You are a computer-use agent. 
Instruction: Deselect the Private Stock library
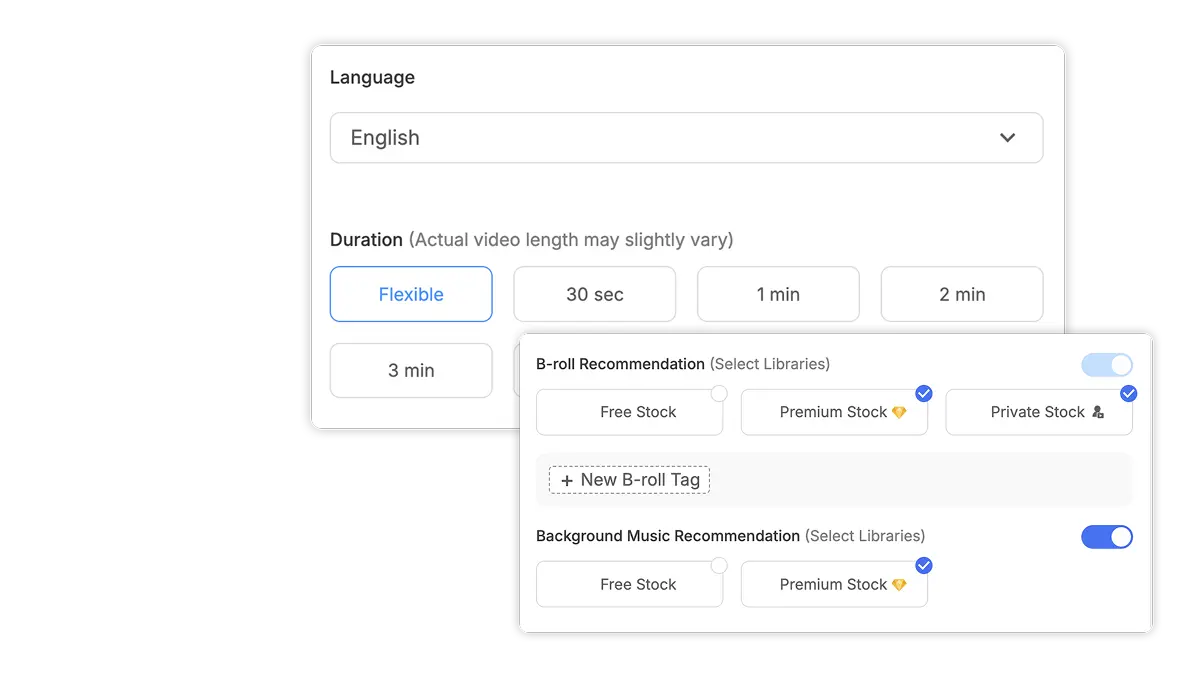[x=1039, y=412]
